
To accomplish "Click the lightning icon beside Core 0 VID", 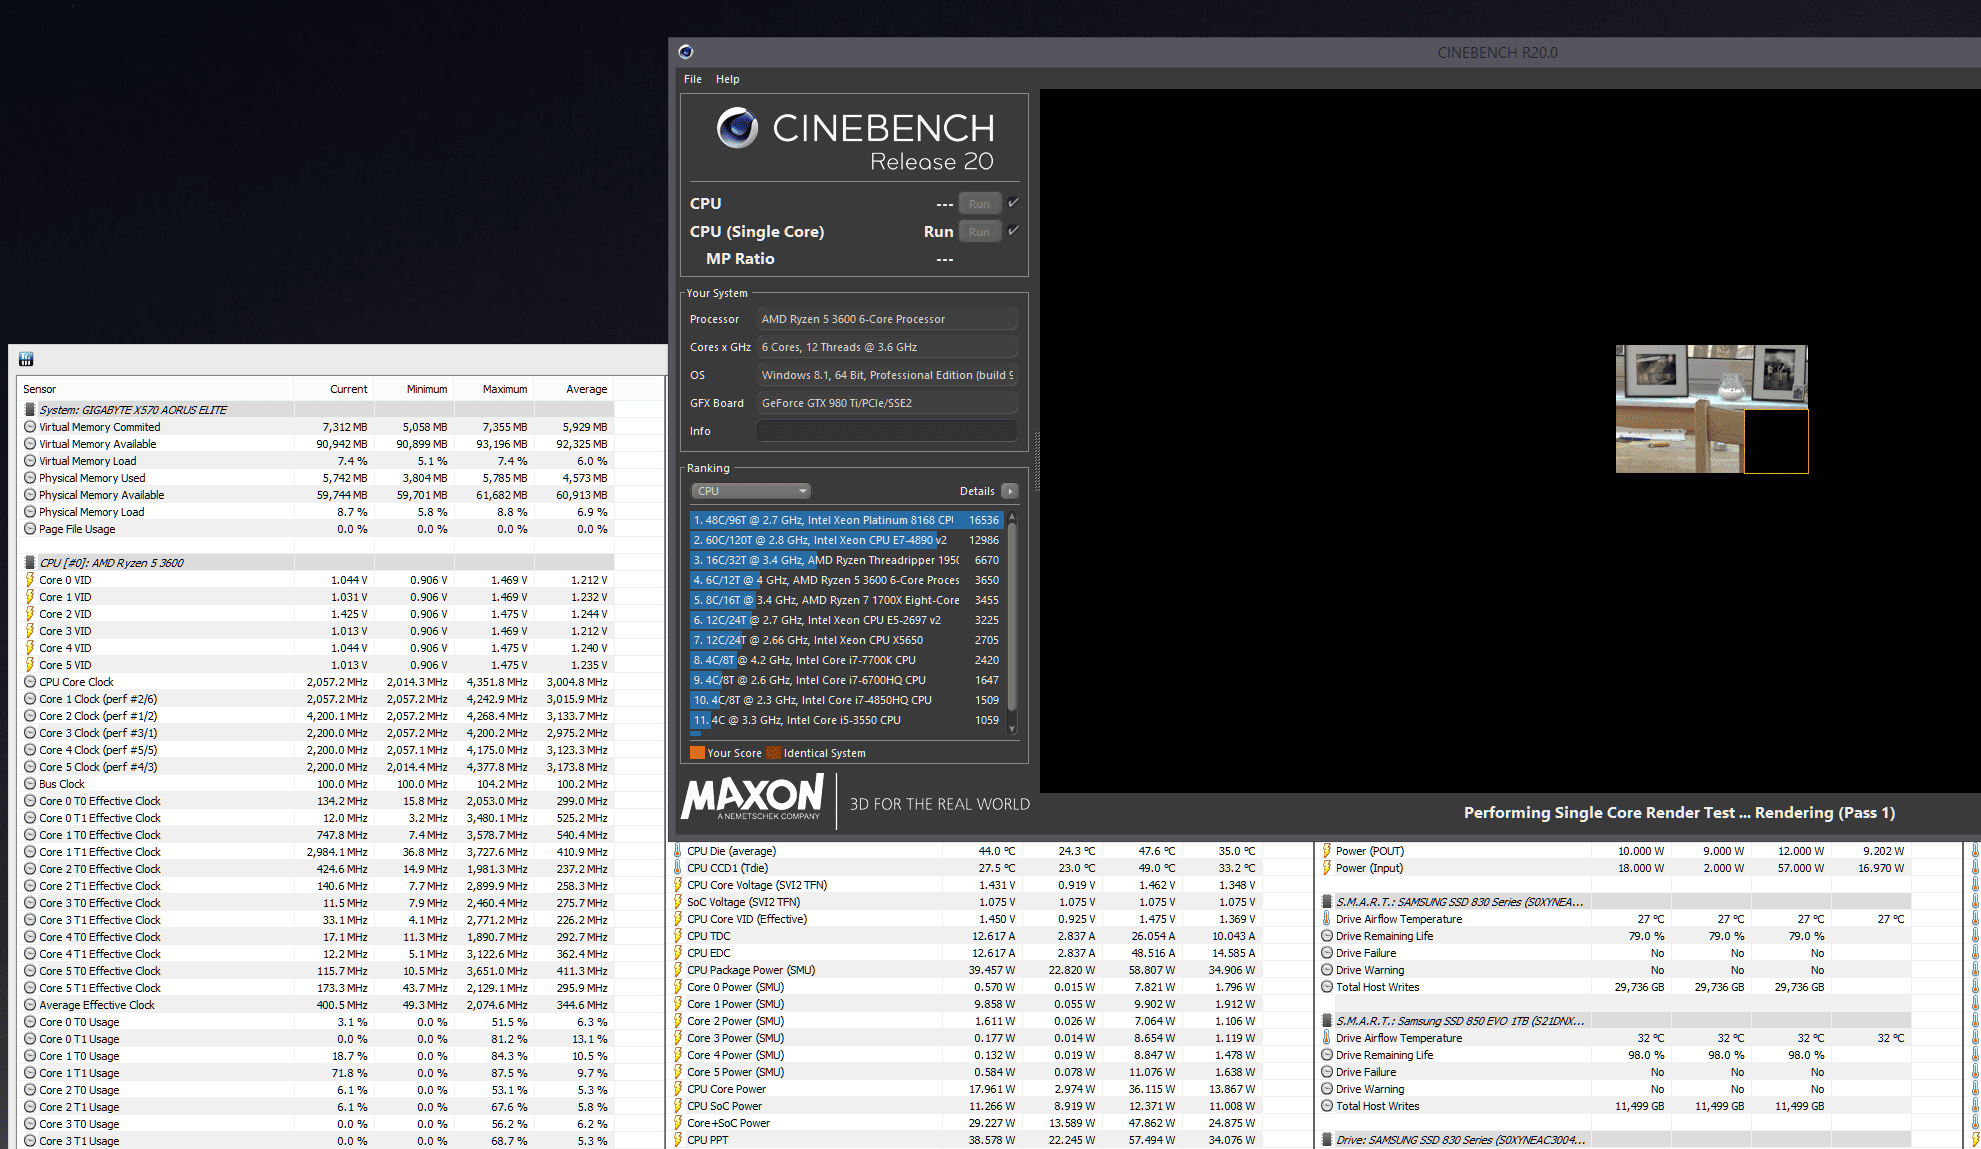I will [30, 580].
